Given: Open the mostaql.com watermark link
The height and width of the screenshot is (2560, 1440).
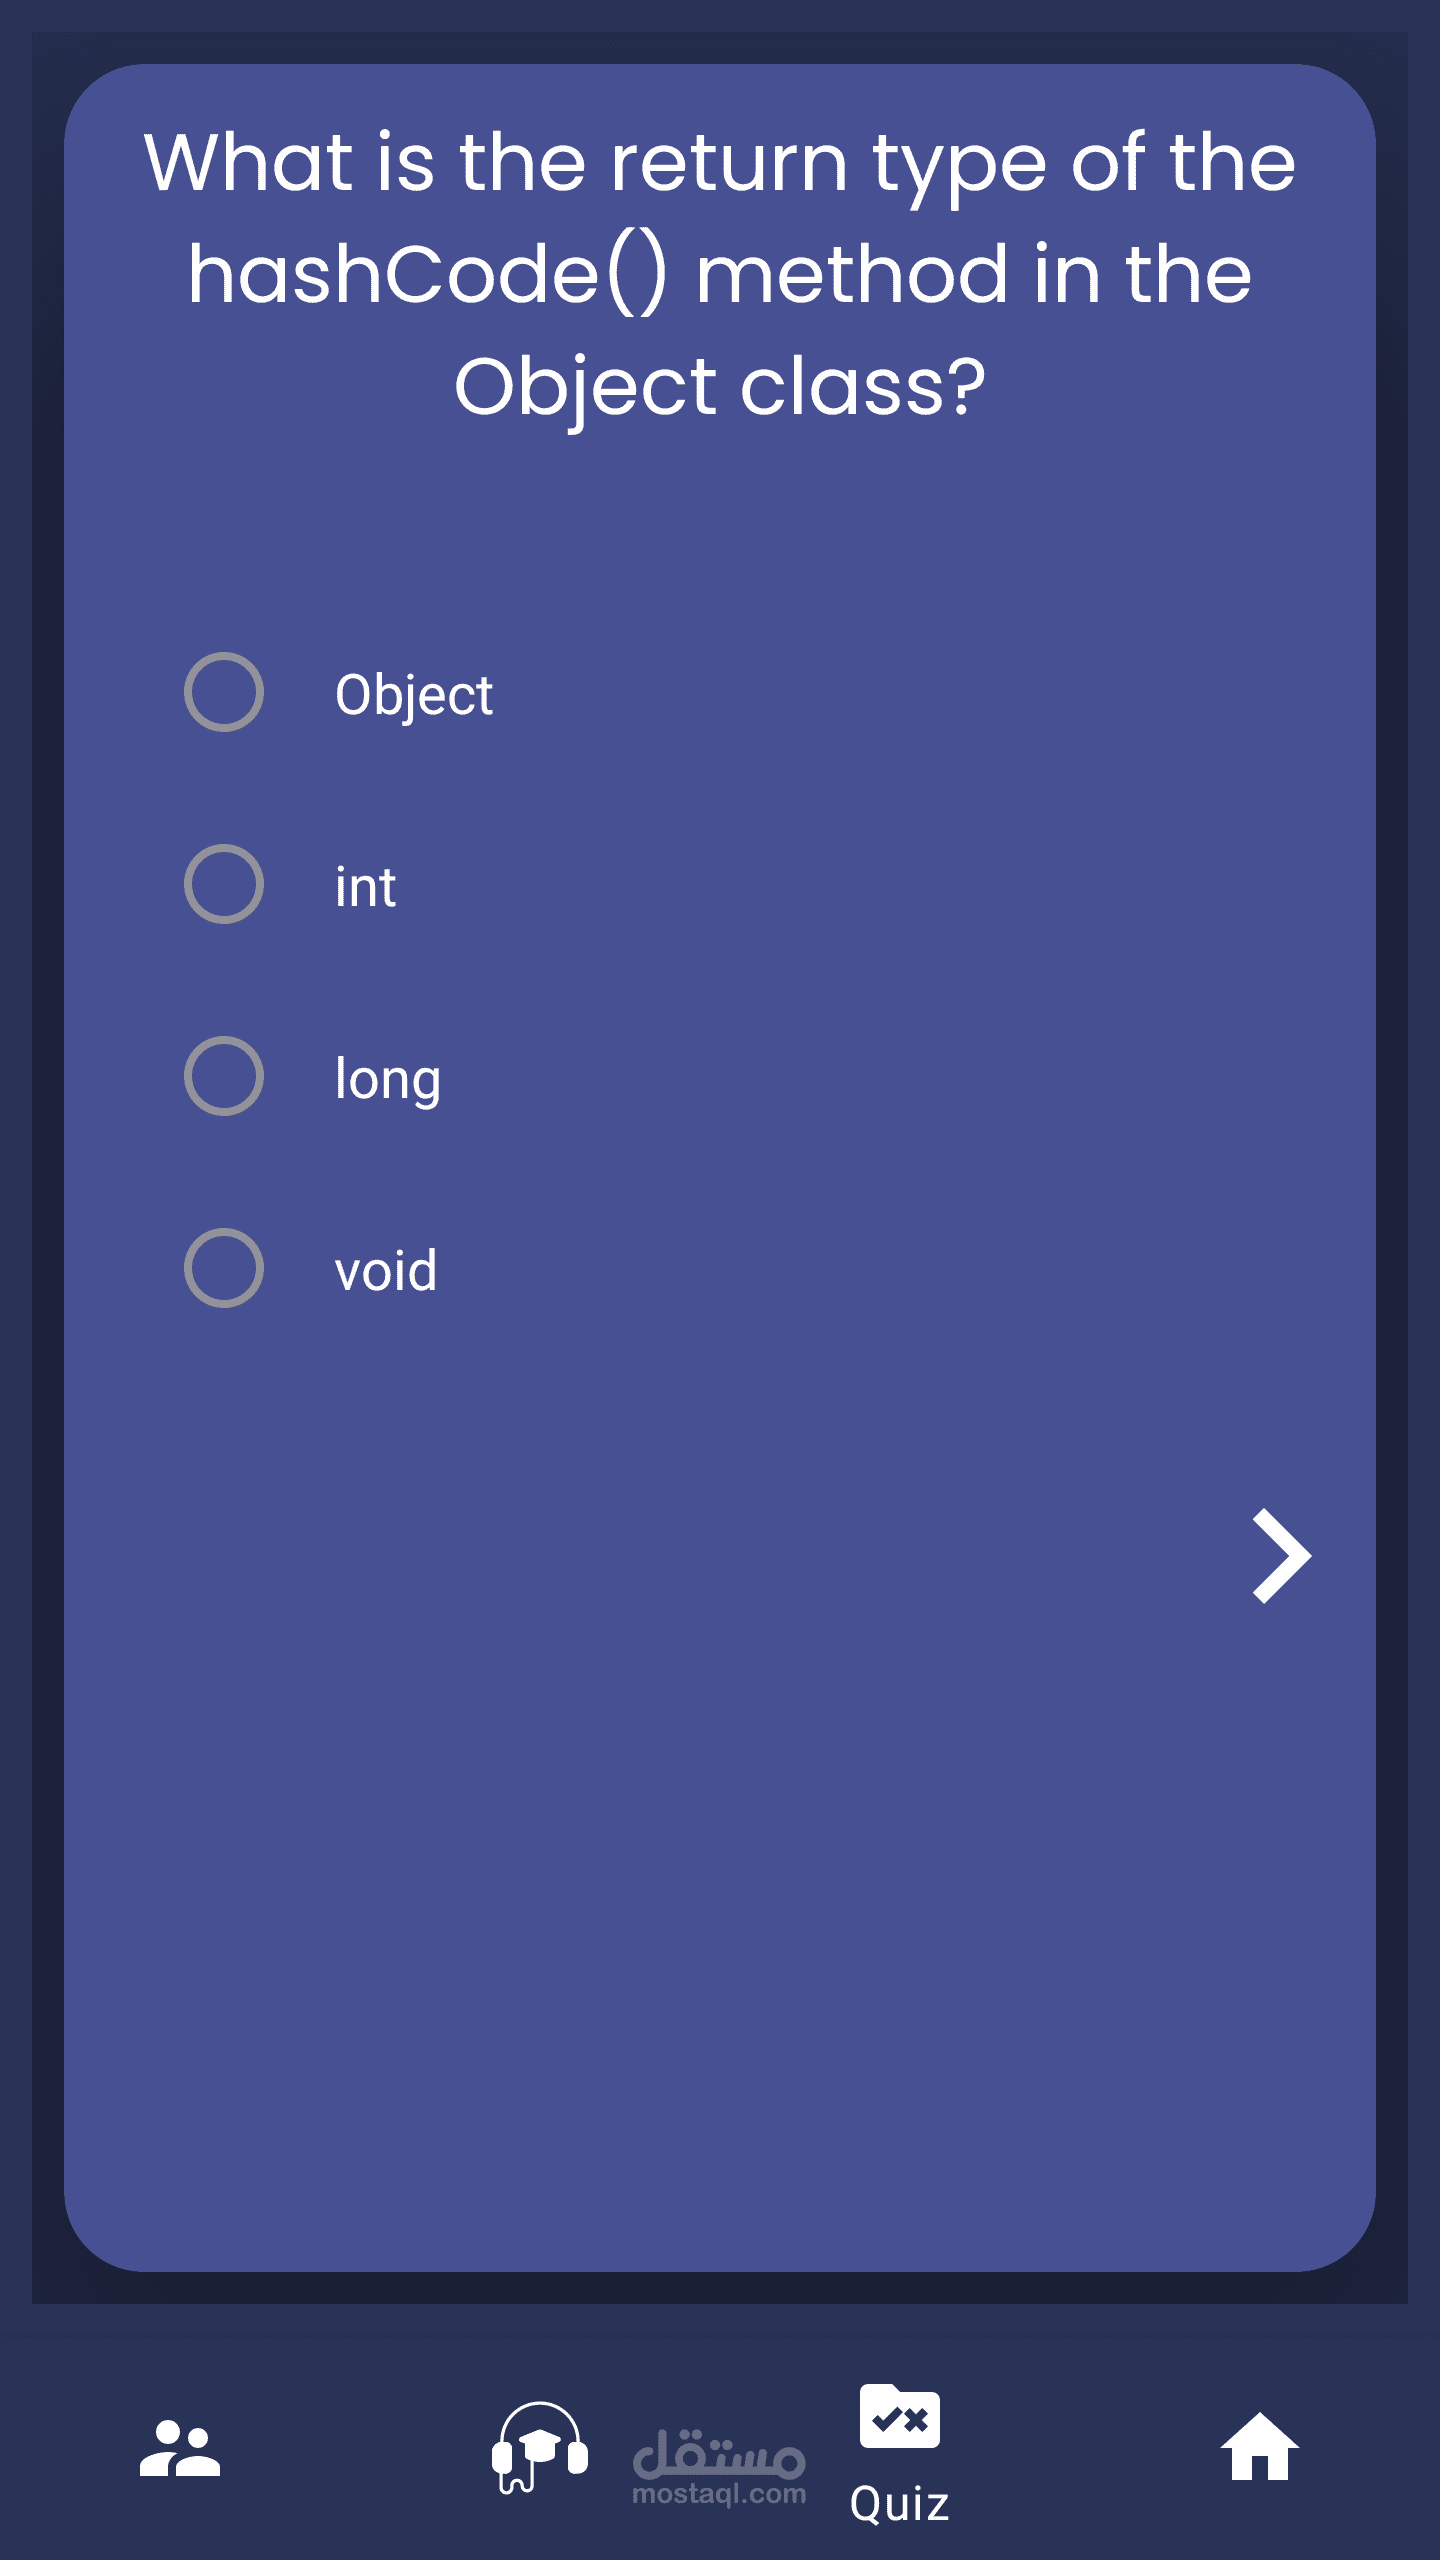Looking at the screenshot, I should [719, 2494].
